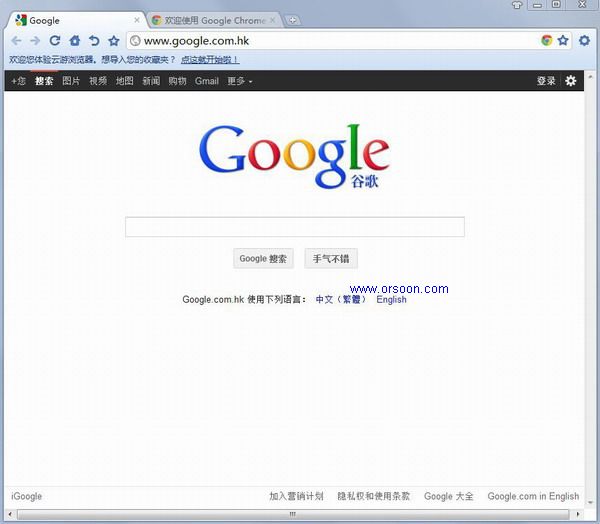Click the skin shirt icon in title bar
Image resolution: width=600 pixels, height=524 pixels.
(x=517, y=5)
